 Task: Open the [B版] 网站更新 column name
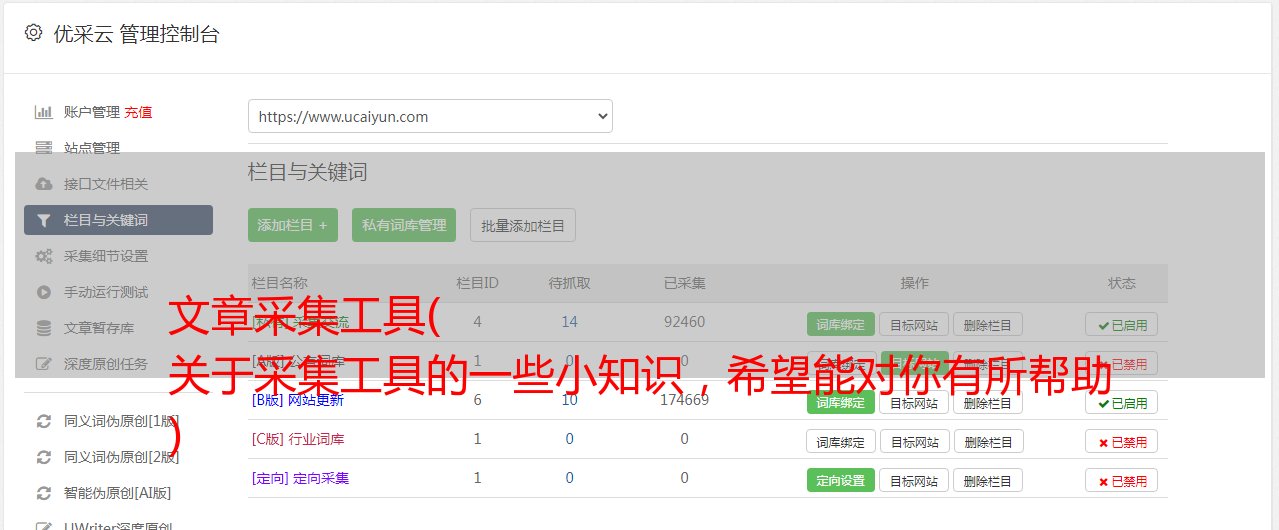298,400
